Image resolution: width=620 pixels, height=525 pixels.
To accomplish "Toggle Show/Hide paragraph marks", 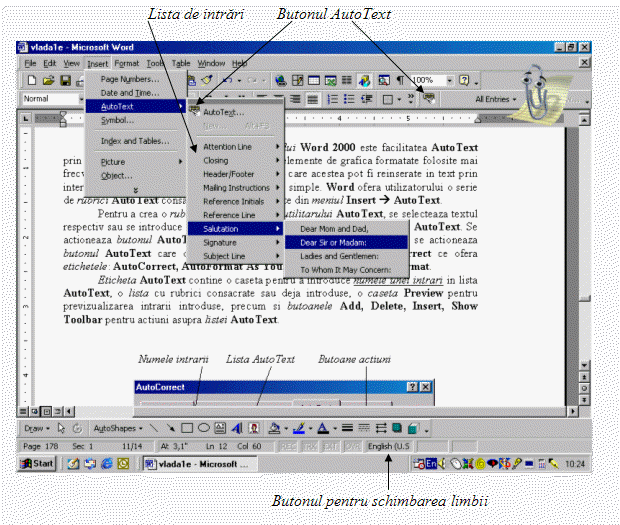I will (400, 81).
